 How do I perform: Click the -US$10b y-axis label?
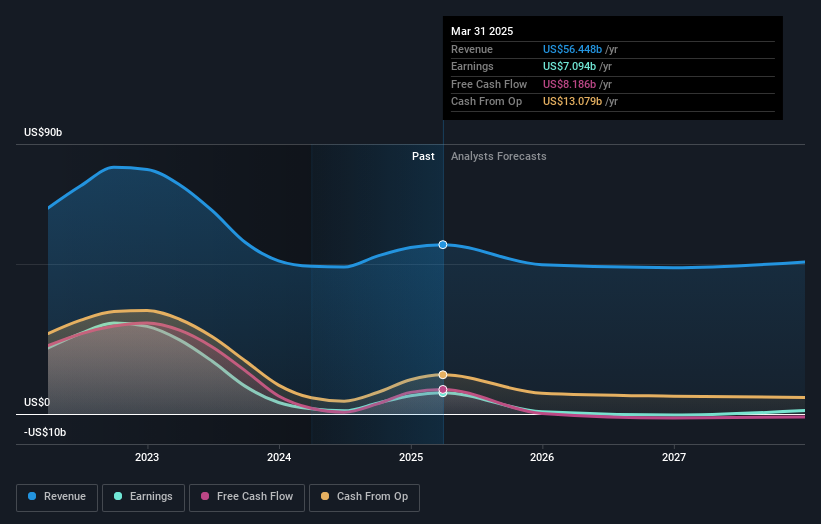tap(45, 432)
